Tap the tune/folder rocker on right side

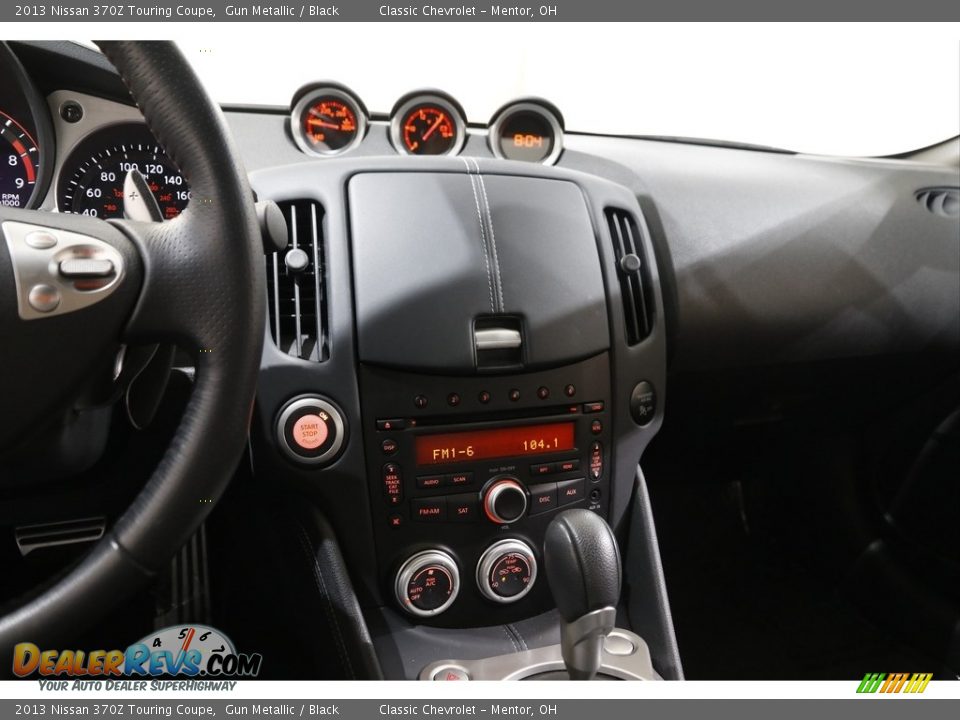pos(596,461)
